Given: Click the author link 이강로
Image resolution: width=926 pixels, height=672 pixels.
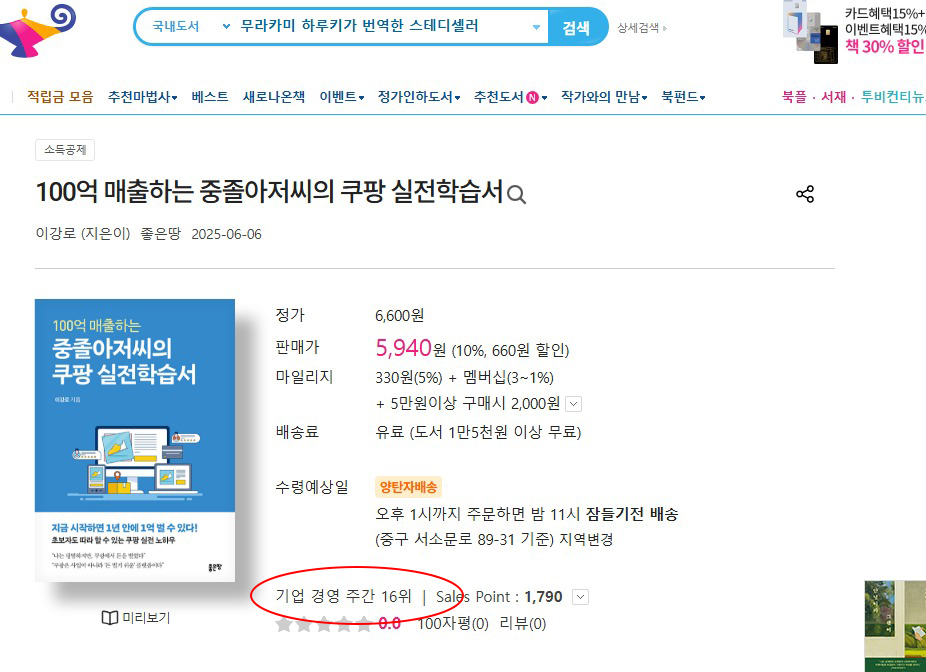Looking at the screenshot, I should [x=56, y=234].
